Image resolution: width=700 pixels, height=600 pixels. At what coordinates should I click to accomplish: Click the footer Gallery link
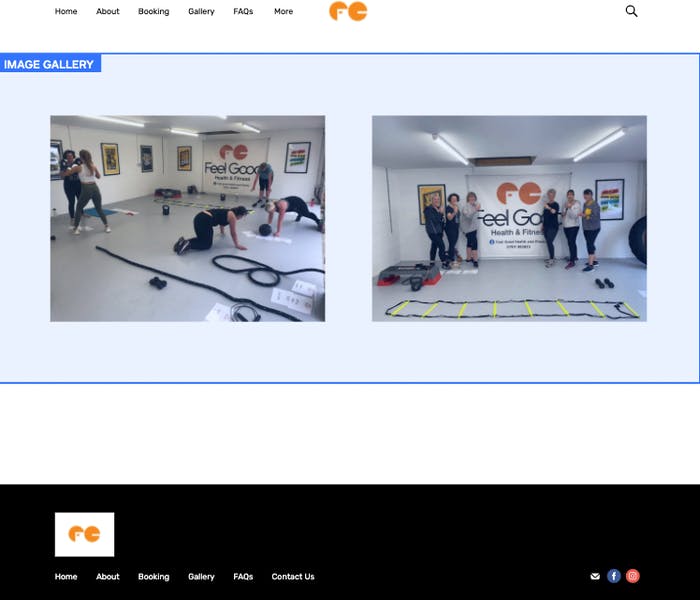pos(201,577)
